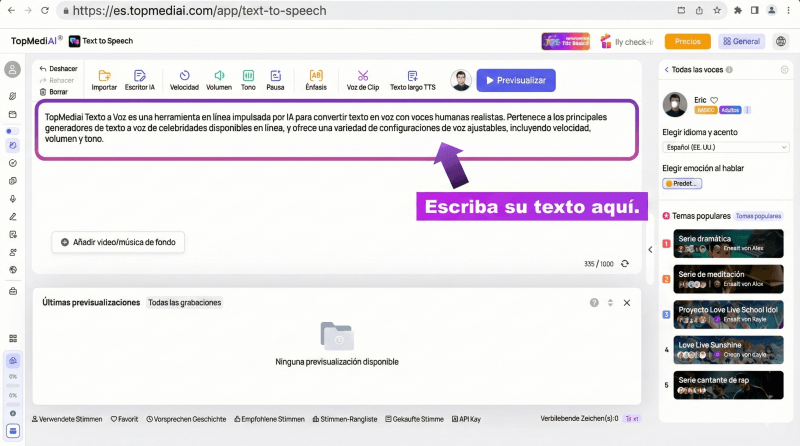Open Vorsprechen Geschichte in bottom bar

(x=186, y=419)
